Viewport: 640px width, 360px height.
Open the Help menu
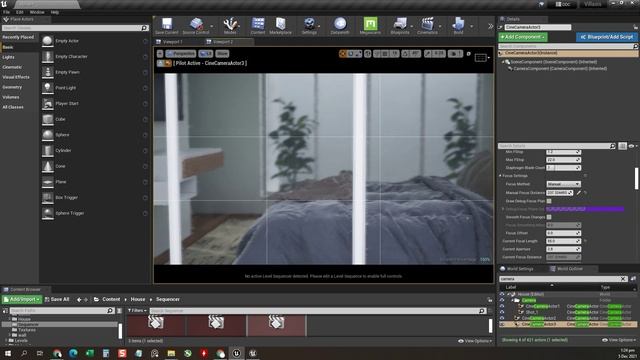(x=55, y=12)
